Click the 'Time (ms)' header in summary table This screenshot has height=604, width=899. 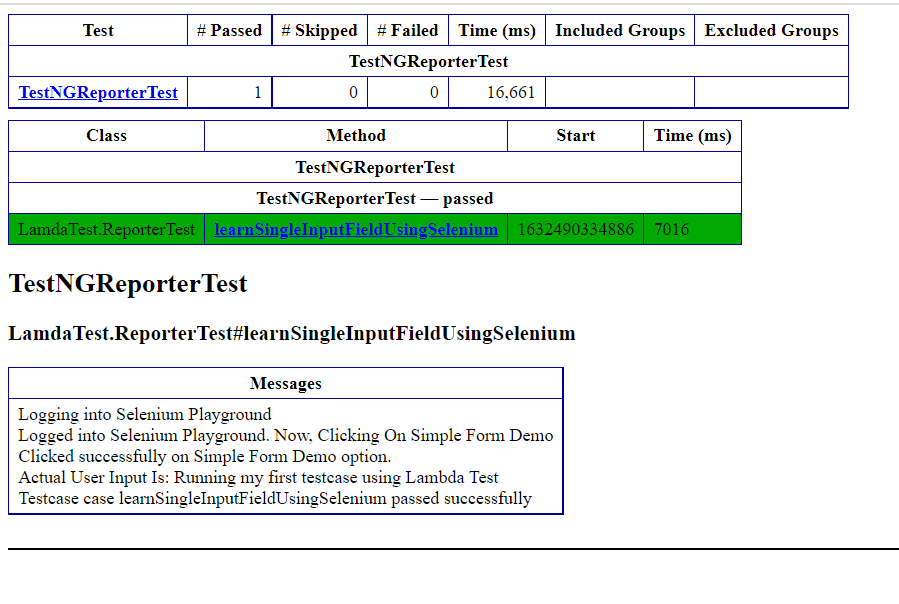pyautogui.click(x=497, y=30)
